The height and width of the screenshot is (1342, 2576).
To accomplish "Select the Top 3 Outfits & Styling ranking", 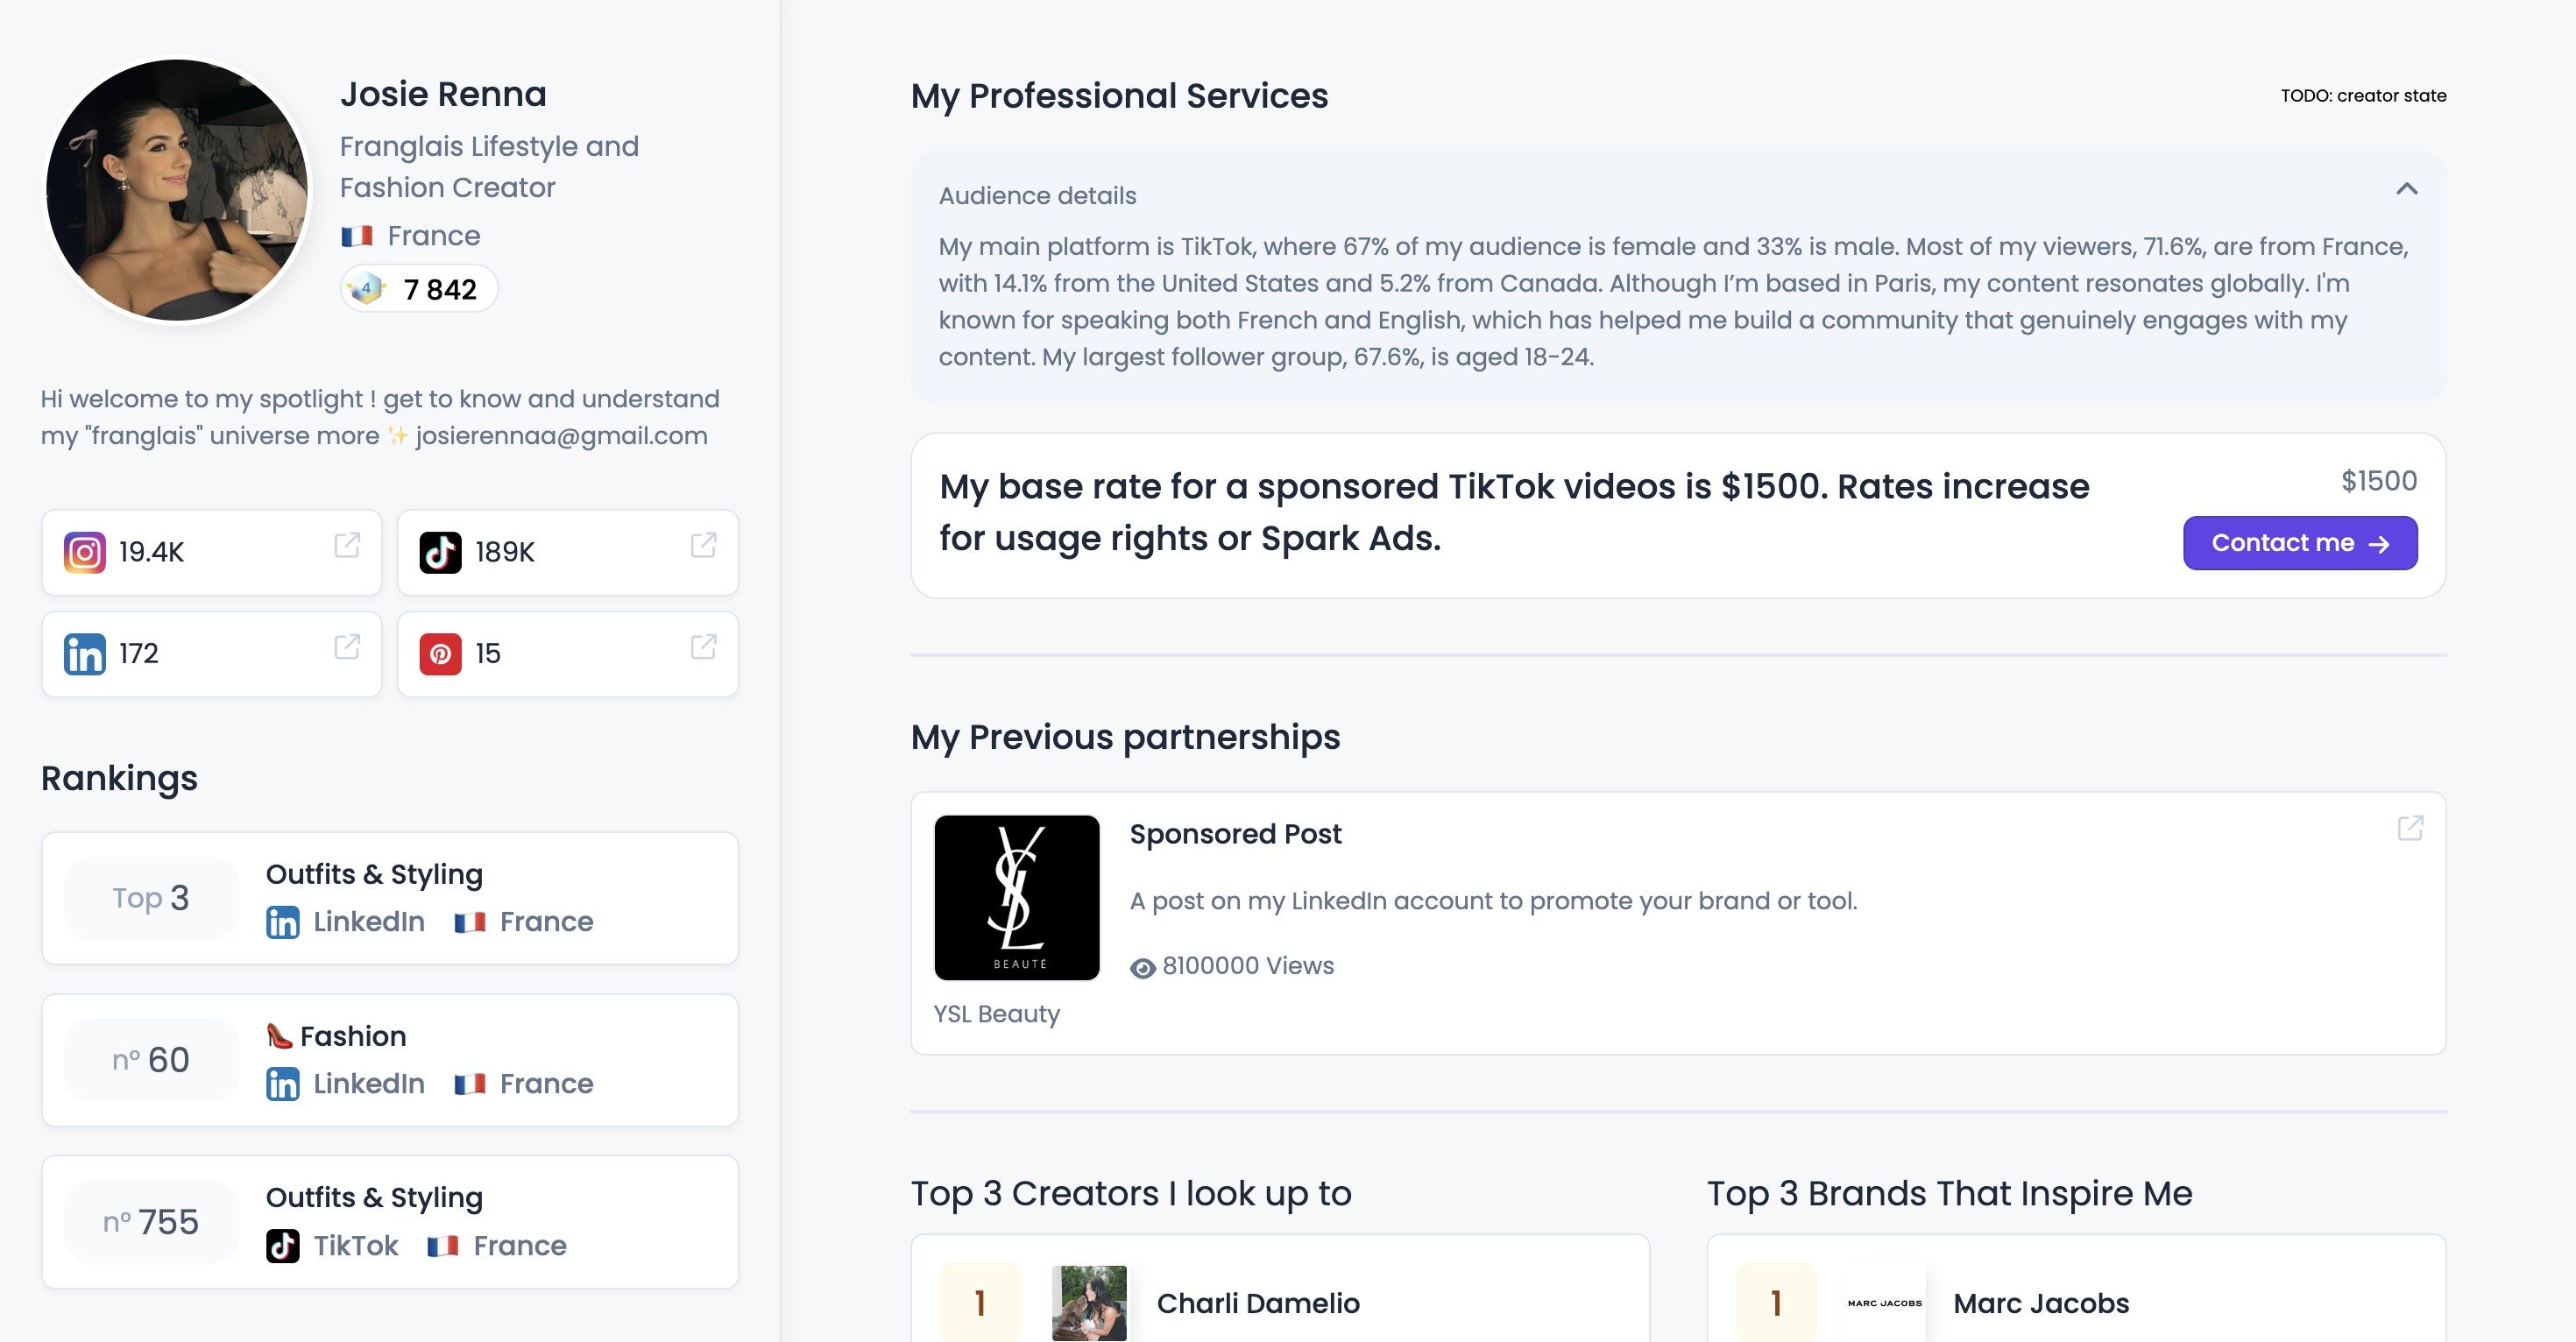I will 390,897.
